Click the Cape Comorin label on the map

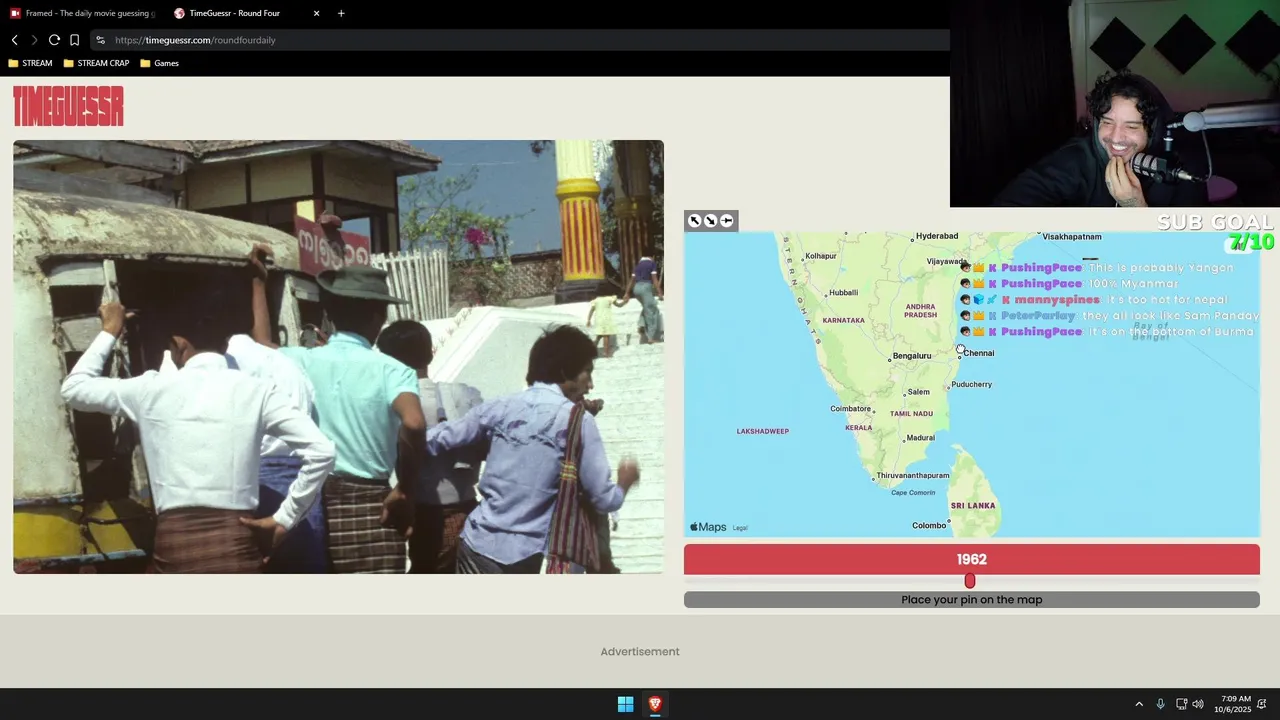913,493
